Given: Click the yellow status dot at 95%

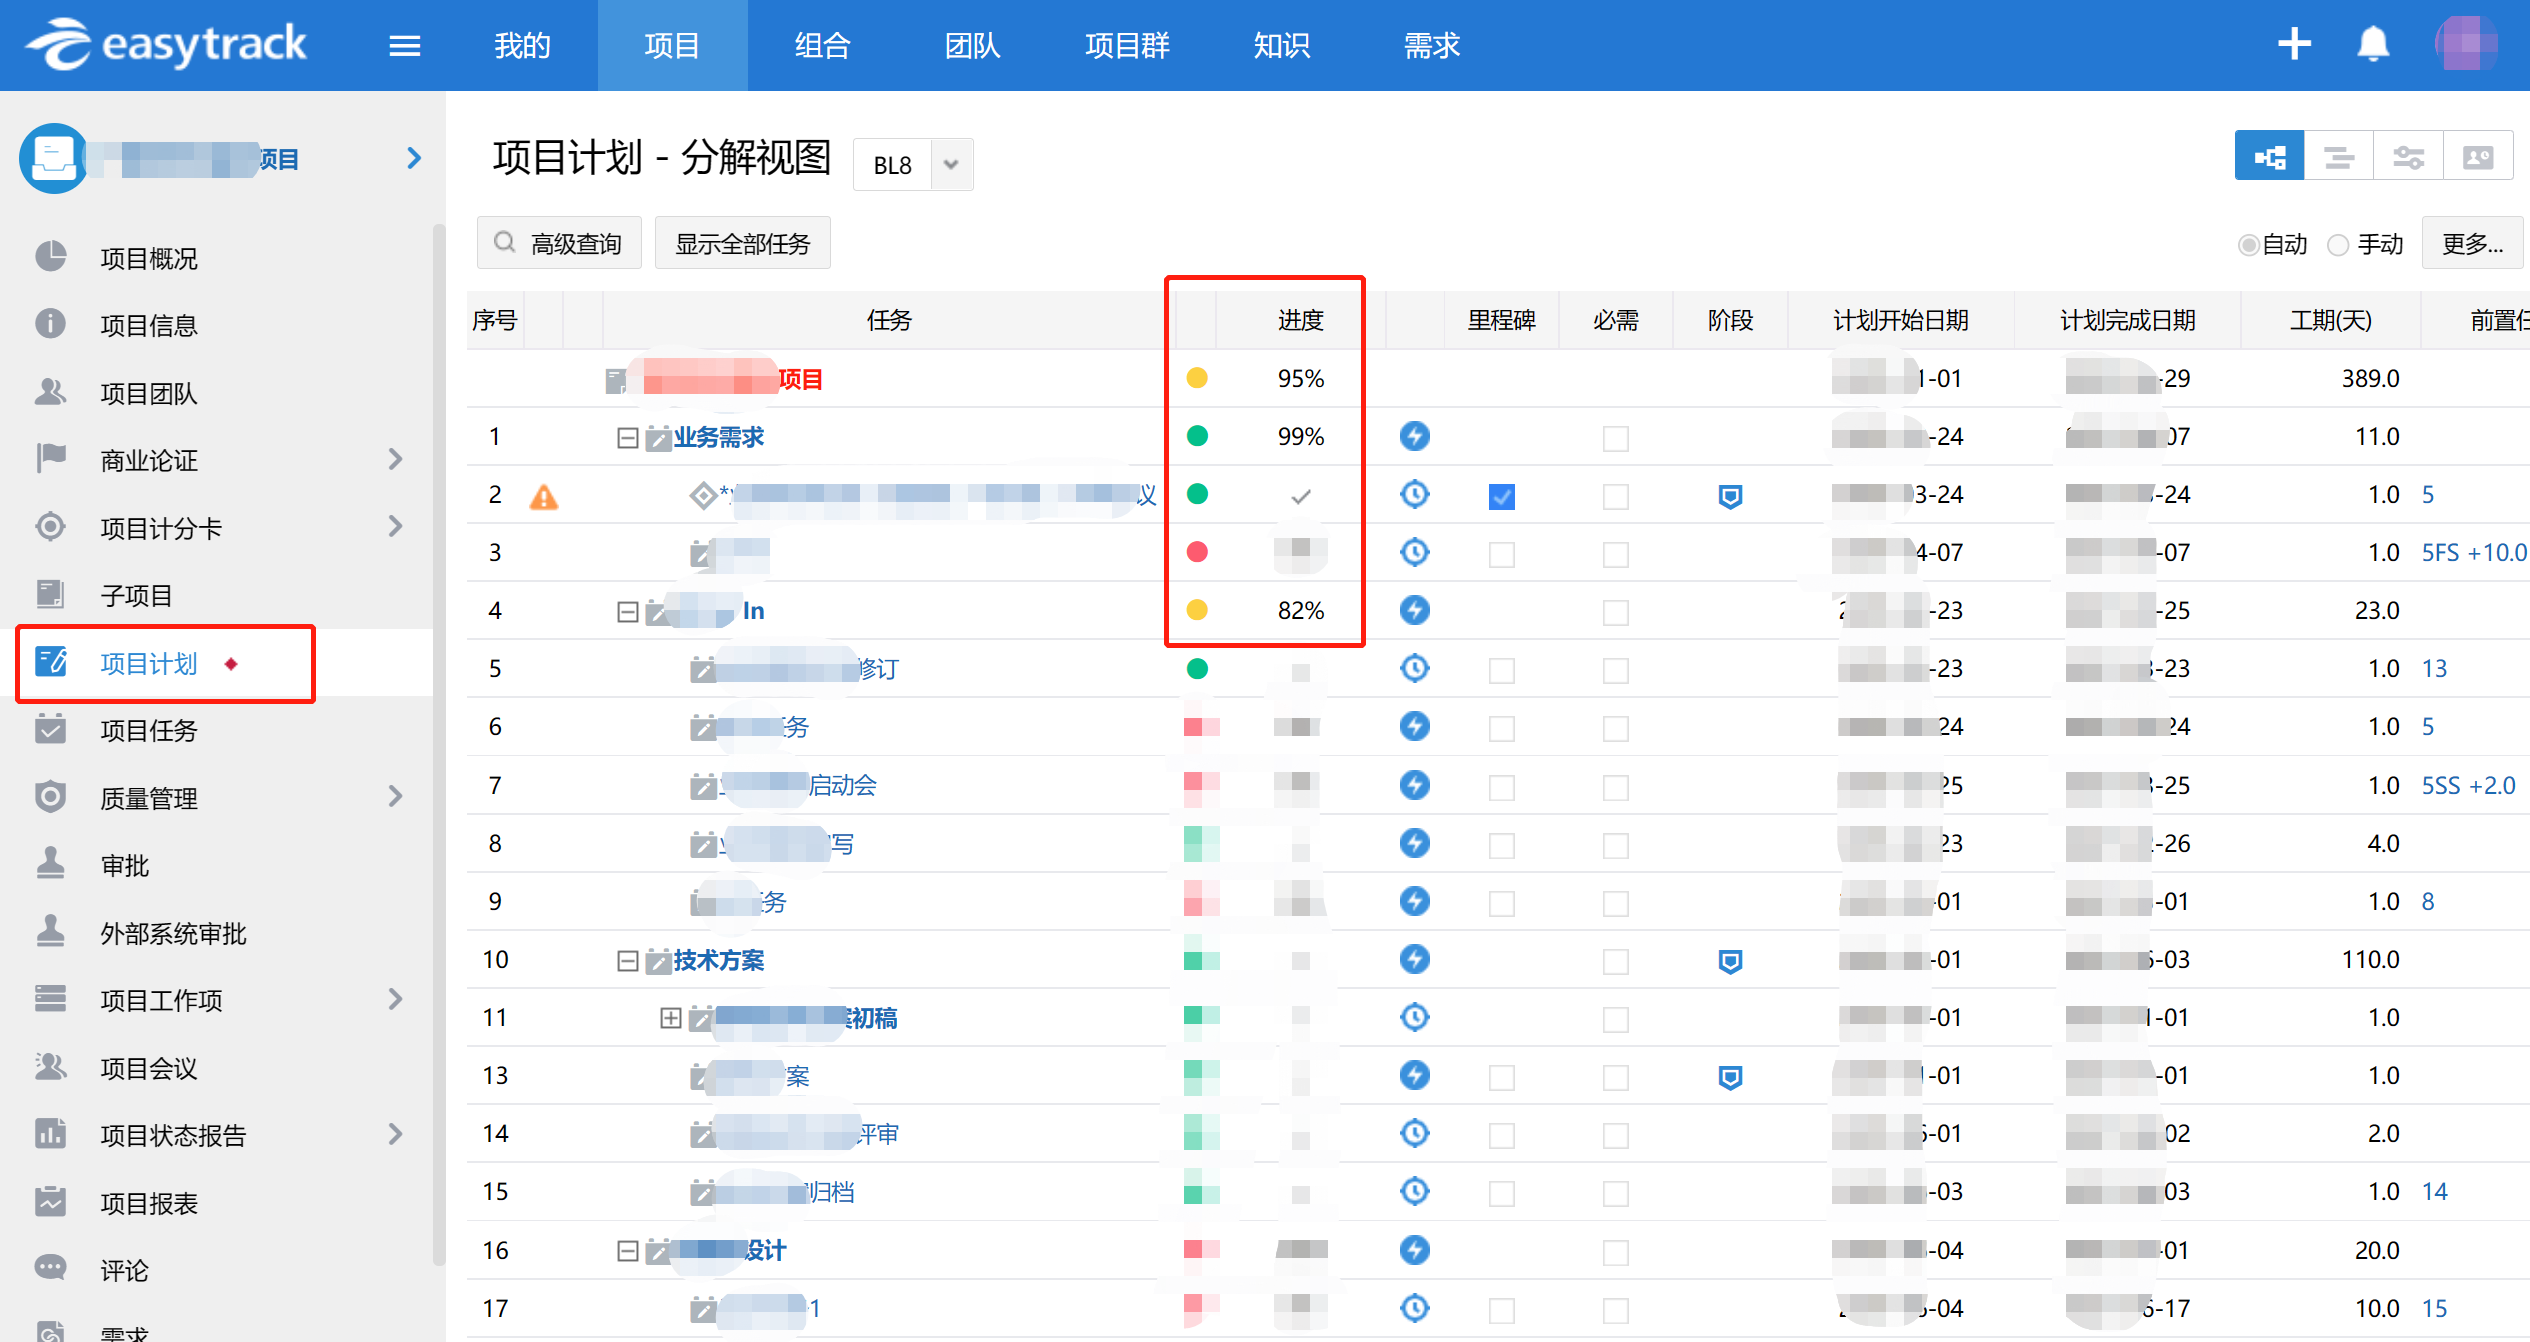Looking at the screenshot, I should click(x=1196, y=378).
